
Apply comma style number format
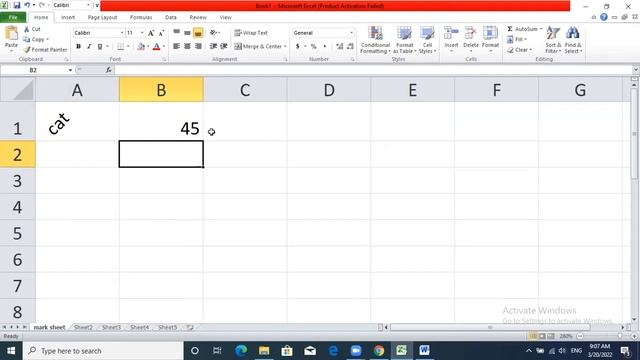[324, 47]
